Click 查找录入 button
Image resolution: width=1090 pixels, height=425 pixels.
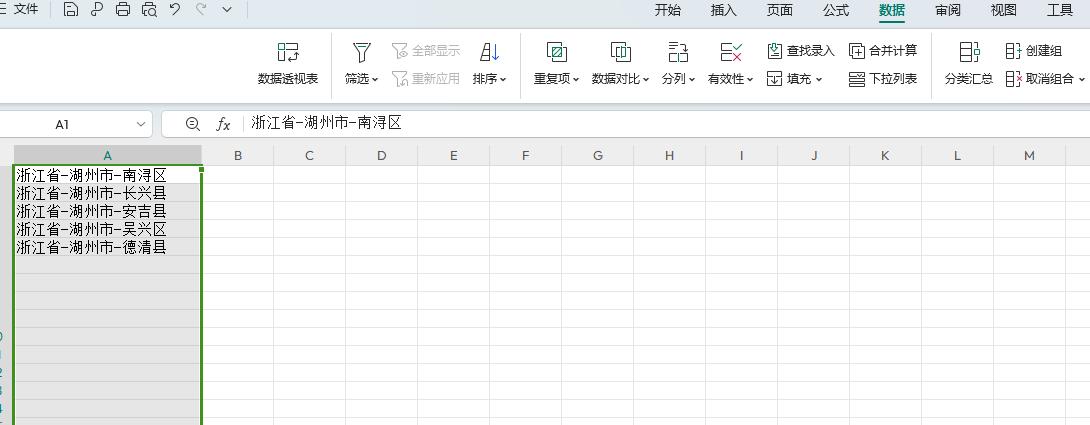click(x=801, y=51)
